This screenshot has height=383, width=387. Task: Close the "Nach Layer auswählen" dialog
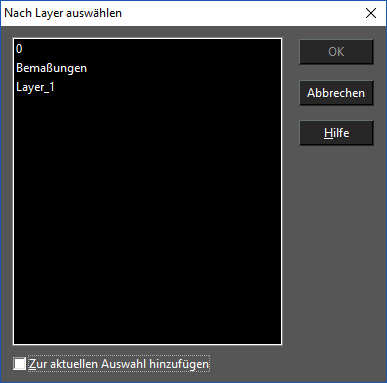[x=371, y=13]
